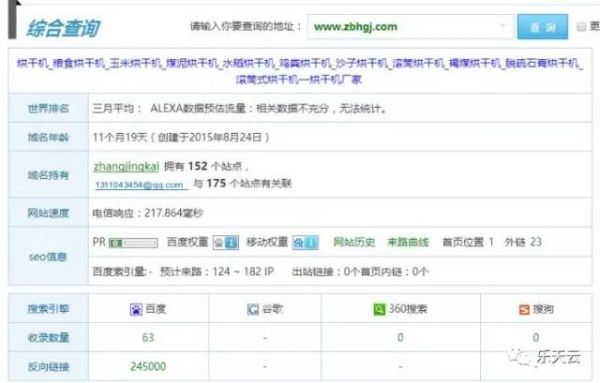
Task: Open the 1311043454@qq.com email link
Action: [x=141, y=185]
